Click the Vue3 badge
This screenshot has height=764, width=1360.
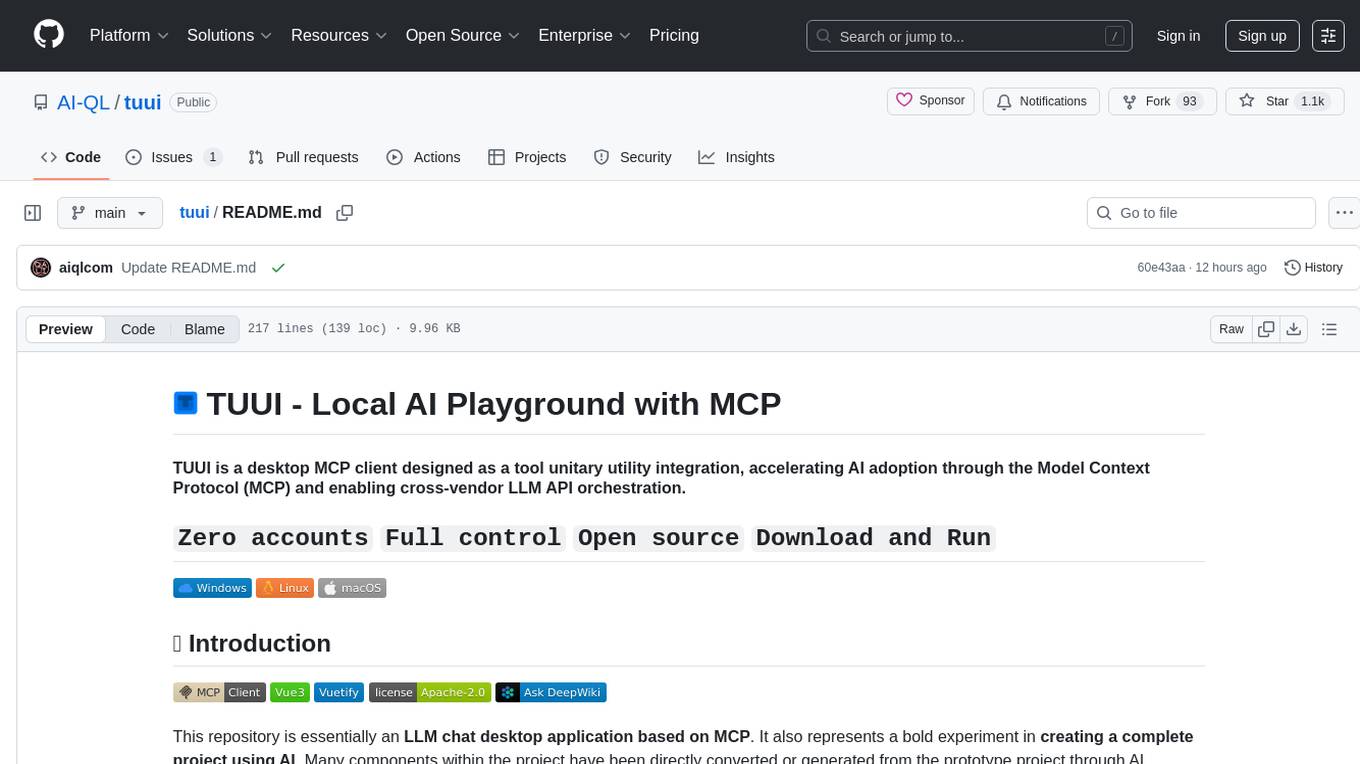click(290, 692)
